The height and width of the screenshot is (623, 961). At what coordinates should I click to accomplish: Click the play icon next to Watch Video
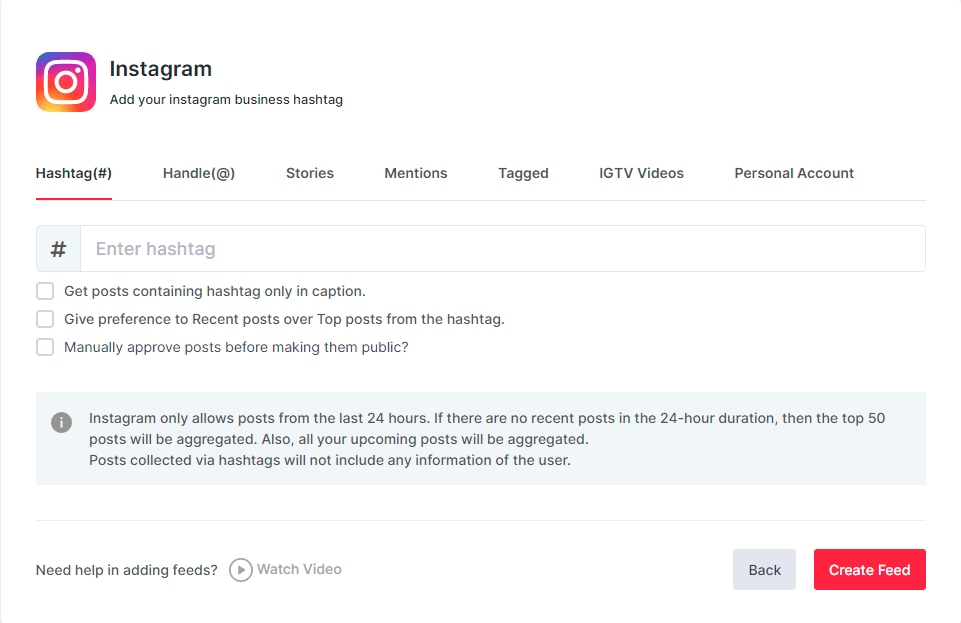click(x=240, y=569)
